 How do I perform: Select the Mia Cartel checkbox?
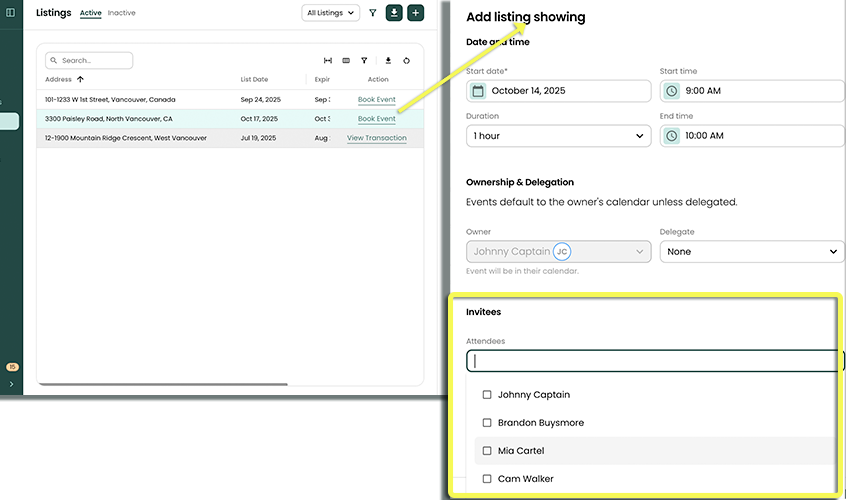(487, 451)
